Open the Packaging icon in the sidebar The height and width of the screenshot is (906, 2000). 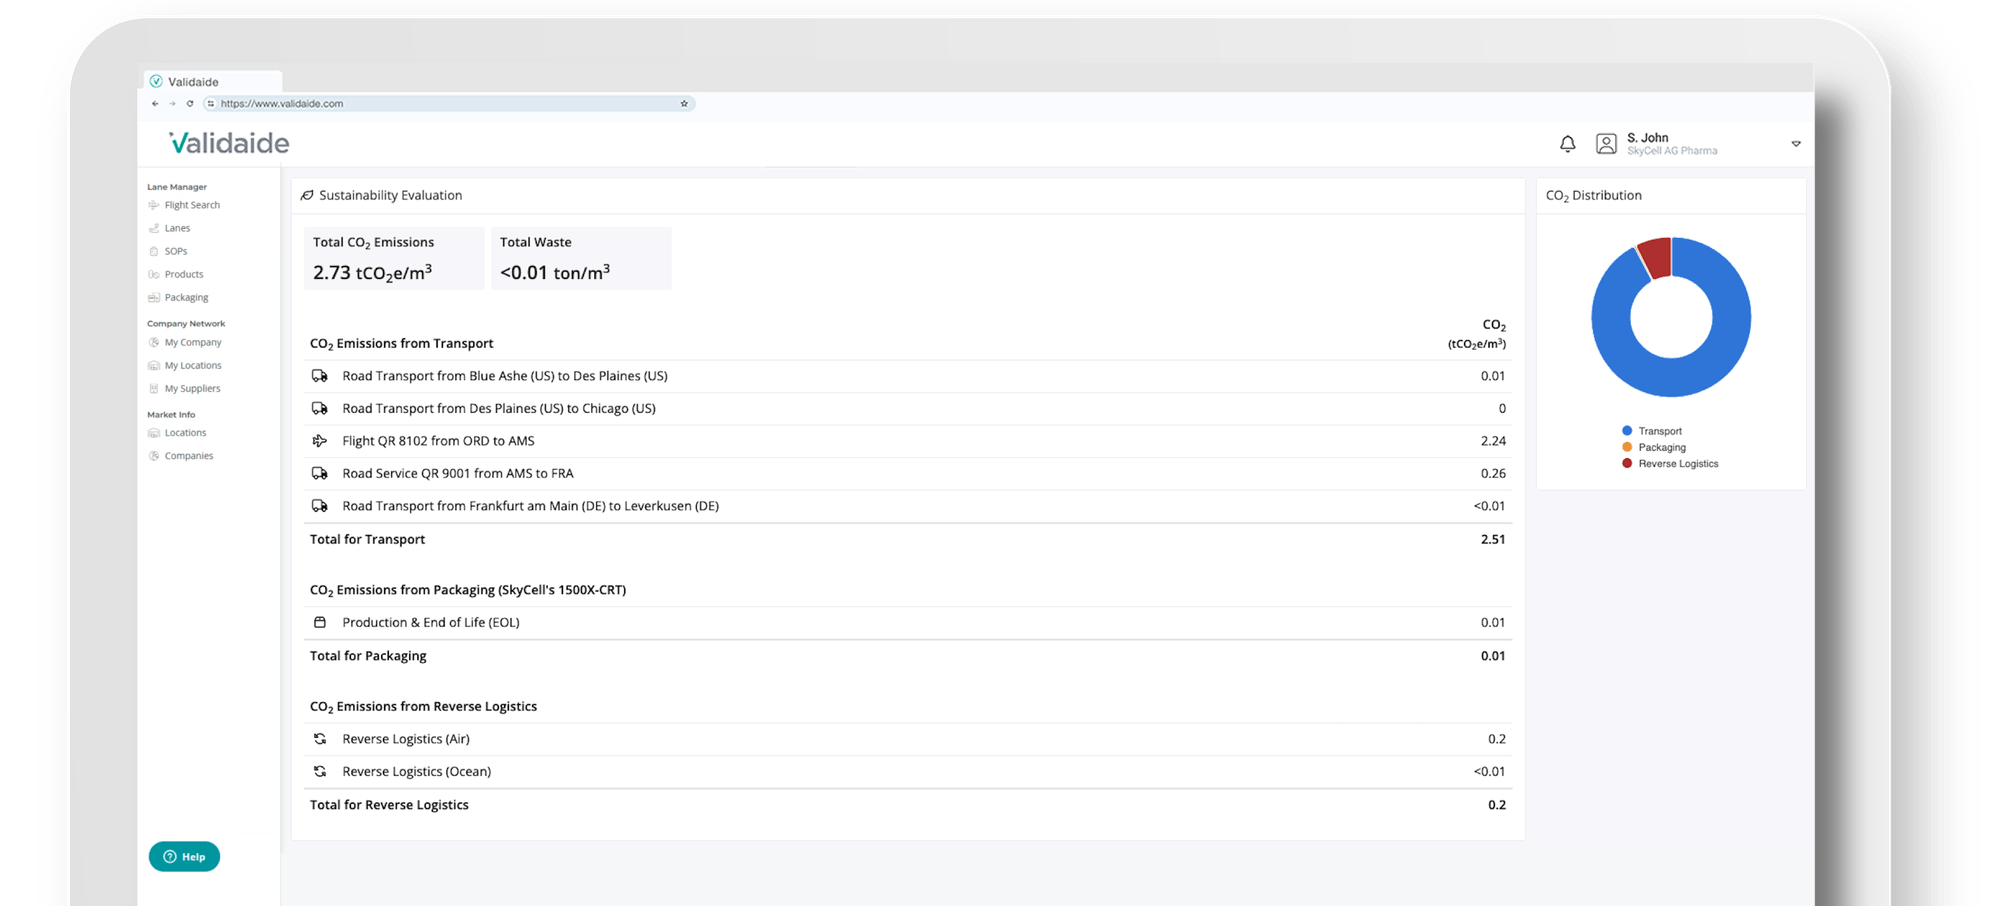(x=155, y=297)
